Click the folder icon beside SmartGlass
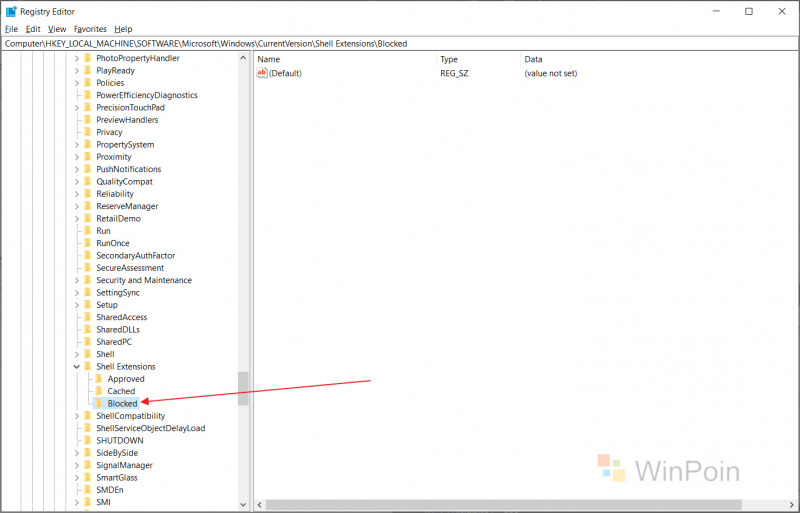This screenshot has height=513, width=800. click(x=87, y=477)
